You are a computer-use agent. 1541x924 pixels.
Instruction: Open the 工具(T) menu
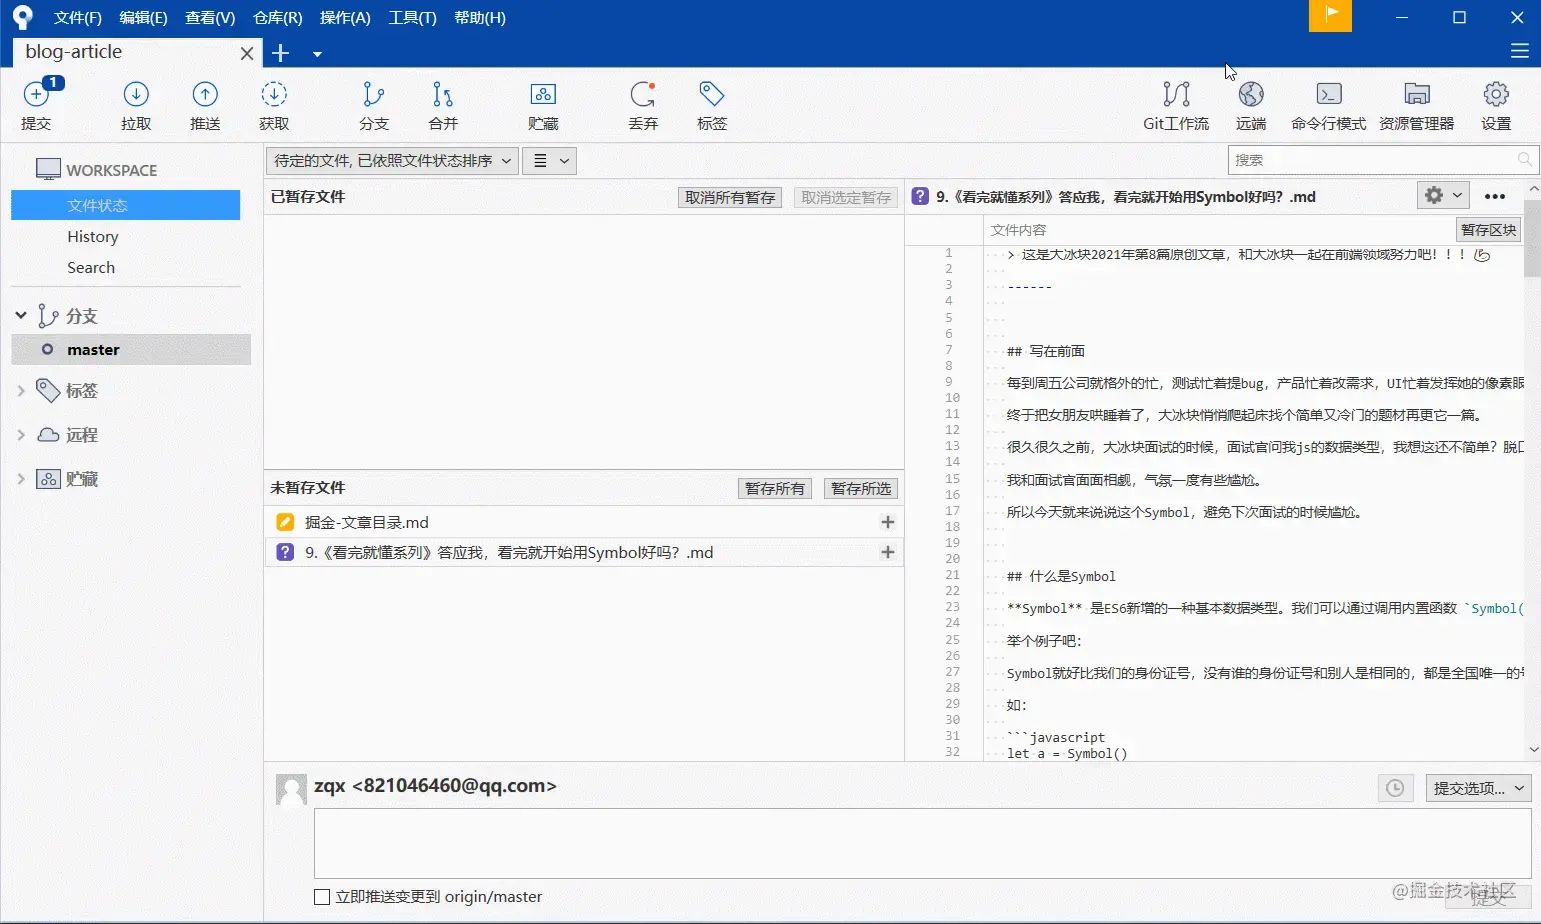tap(412, 18)
